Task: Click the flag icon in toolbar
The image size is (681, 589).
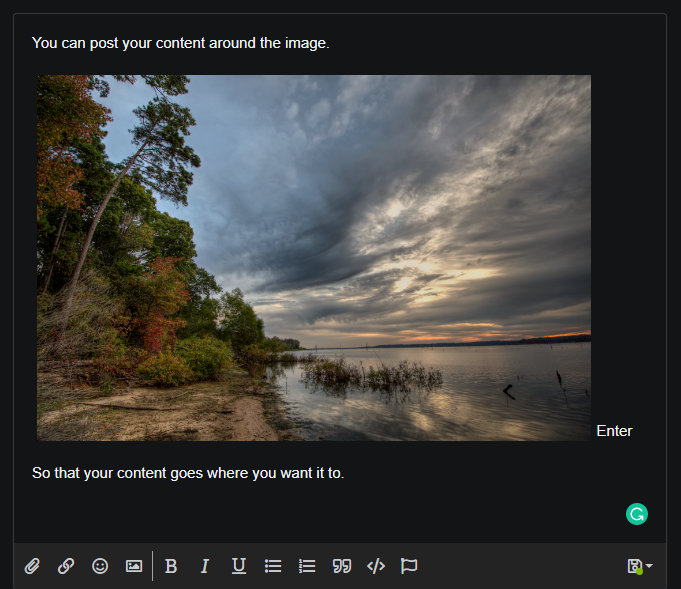Action: click(x=409, y=566)
